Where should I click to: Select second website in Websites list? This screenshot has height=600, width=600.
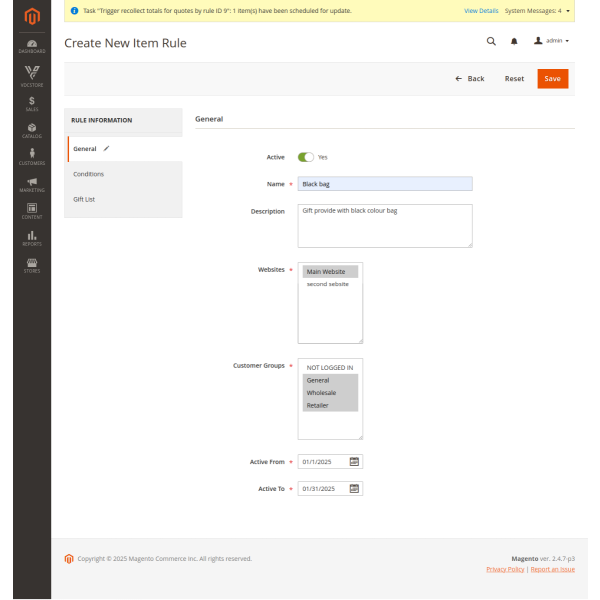coord(328,284)
